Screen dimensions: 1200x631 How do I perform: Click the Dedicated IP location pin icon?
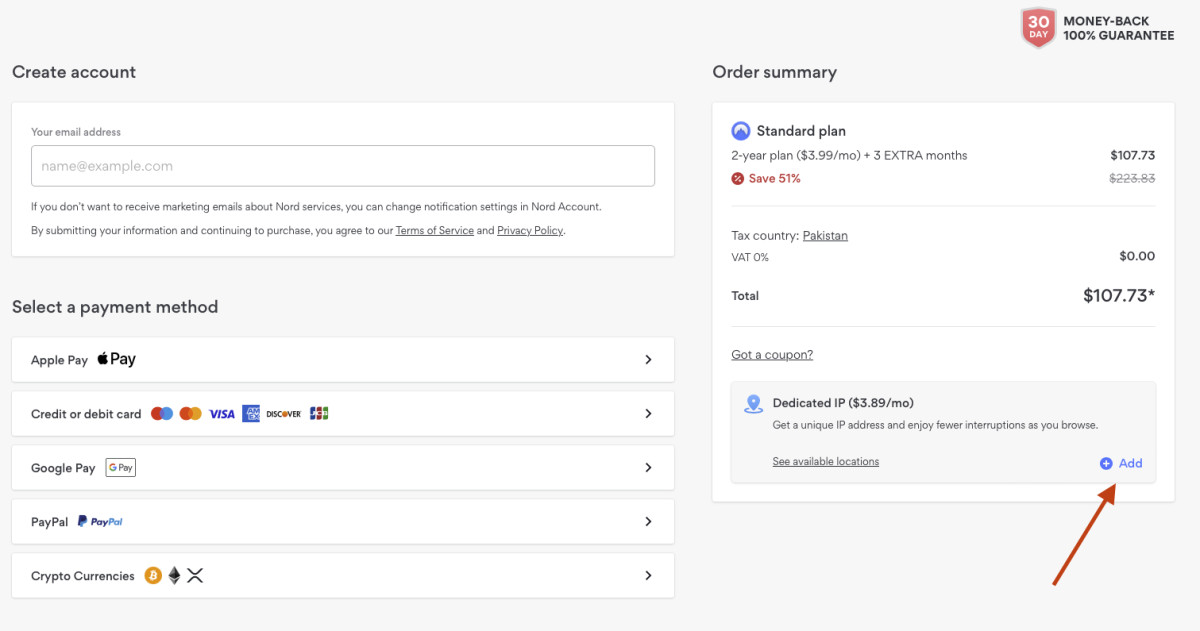(754, 404)
